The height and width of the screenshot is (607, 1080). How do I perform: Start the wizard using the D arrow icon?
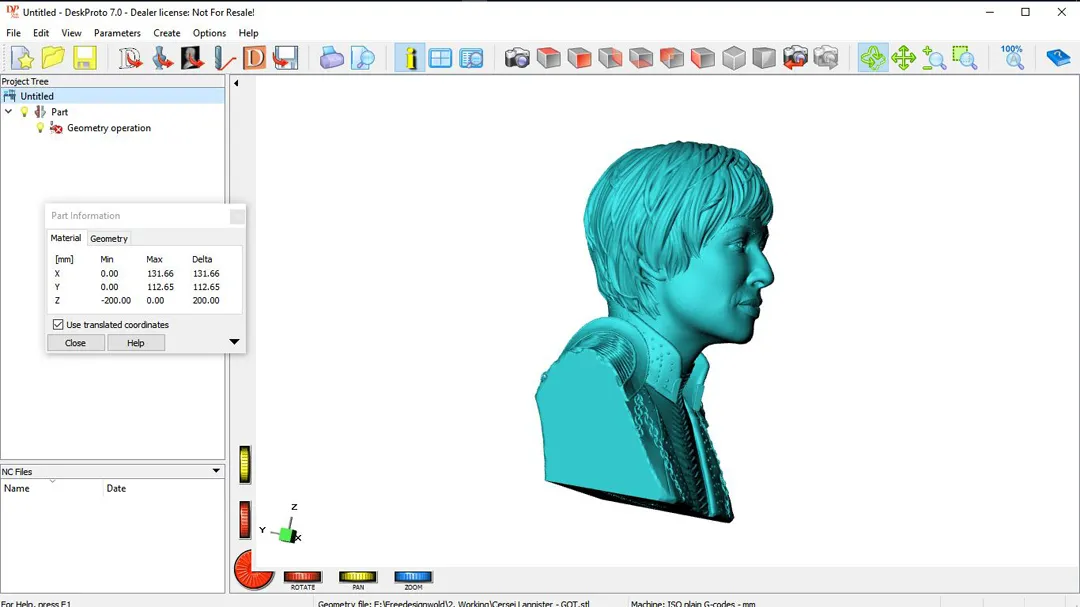(130, 58)
